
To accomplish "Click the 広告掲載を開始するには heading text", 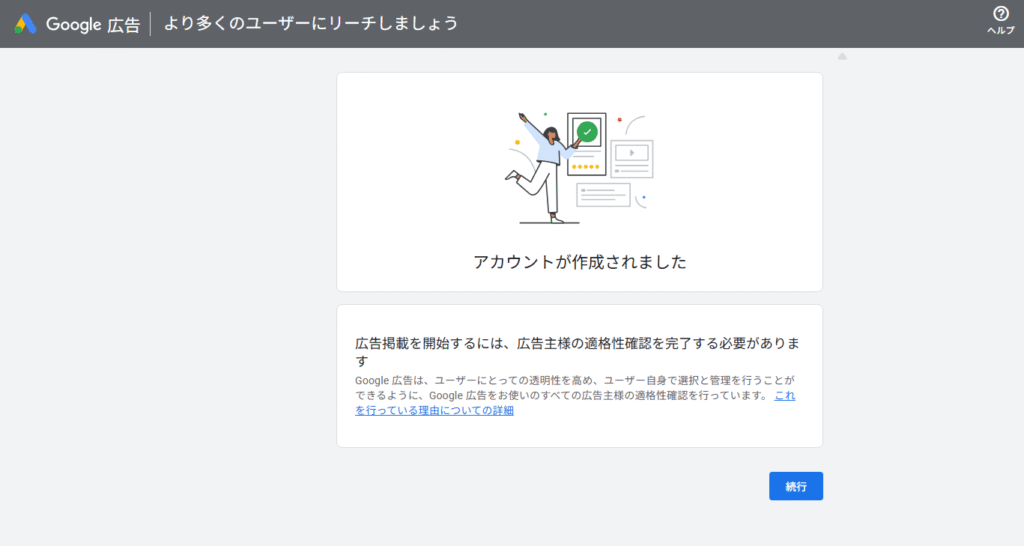I will pos(578,352).
